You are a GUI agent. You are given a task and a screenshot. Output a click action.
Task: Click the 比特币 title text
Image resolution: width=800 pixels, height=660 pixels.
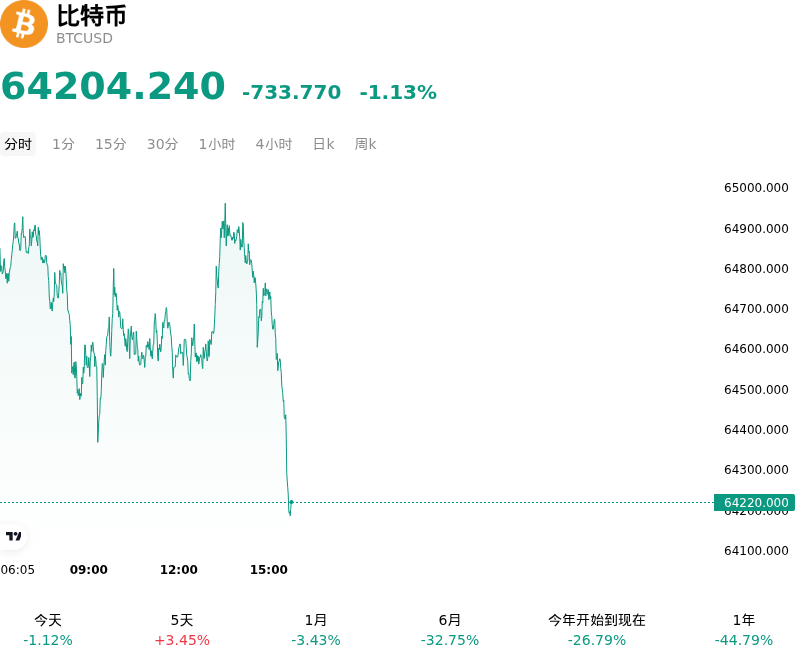(x=91, y=16)
